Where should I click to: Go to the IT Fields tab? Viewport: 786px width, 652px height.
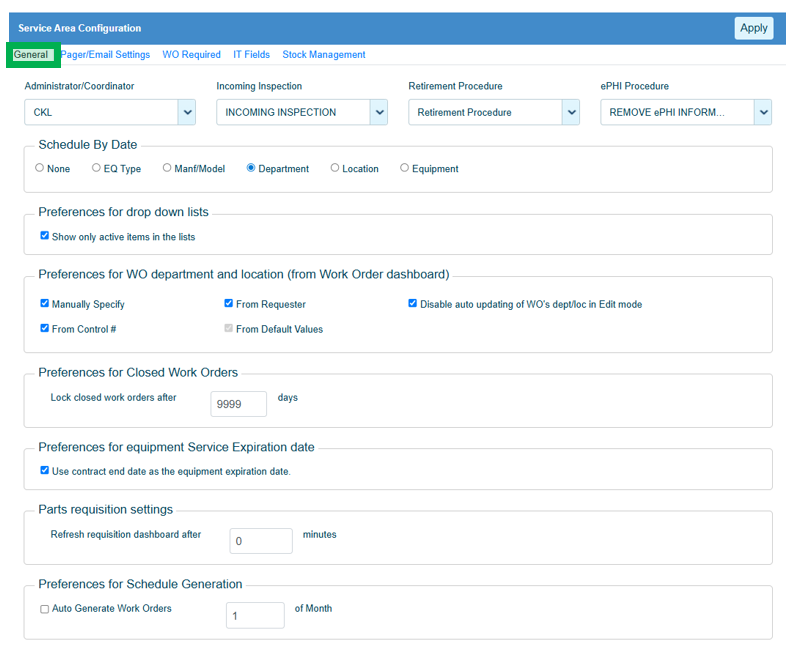[251, 55]
